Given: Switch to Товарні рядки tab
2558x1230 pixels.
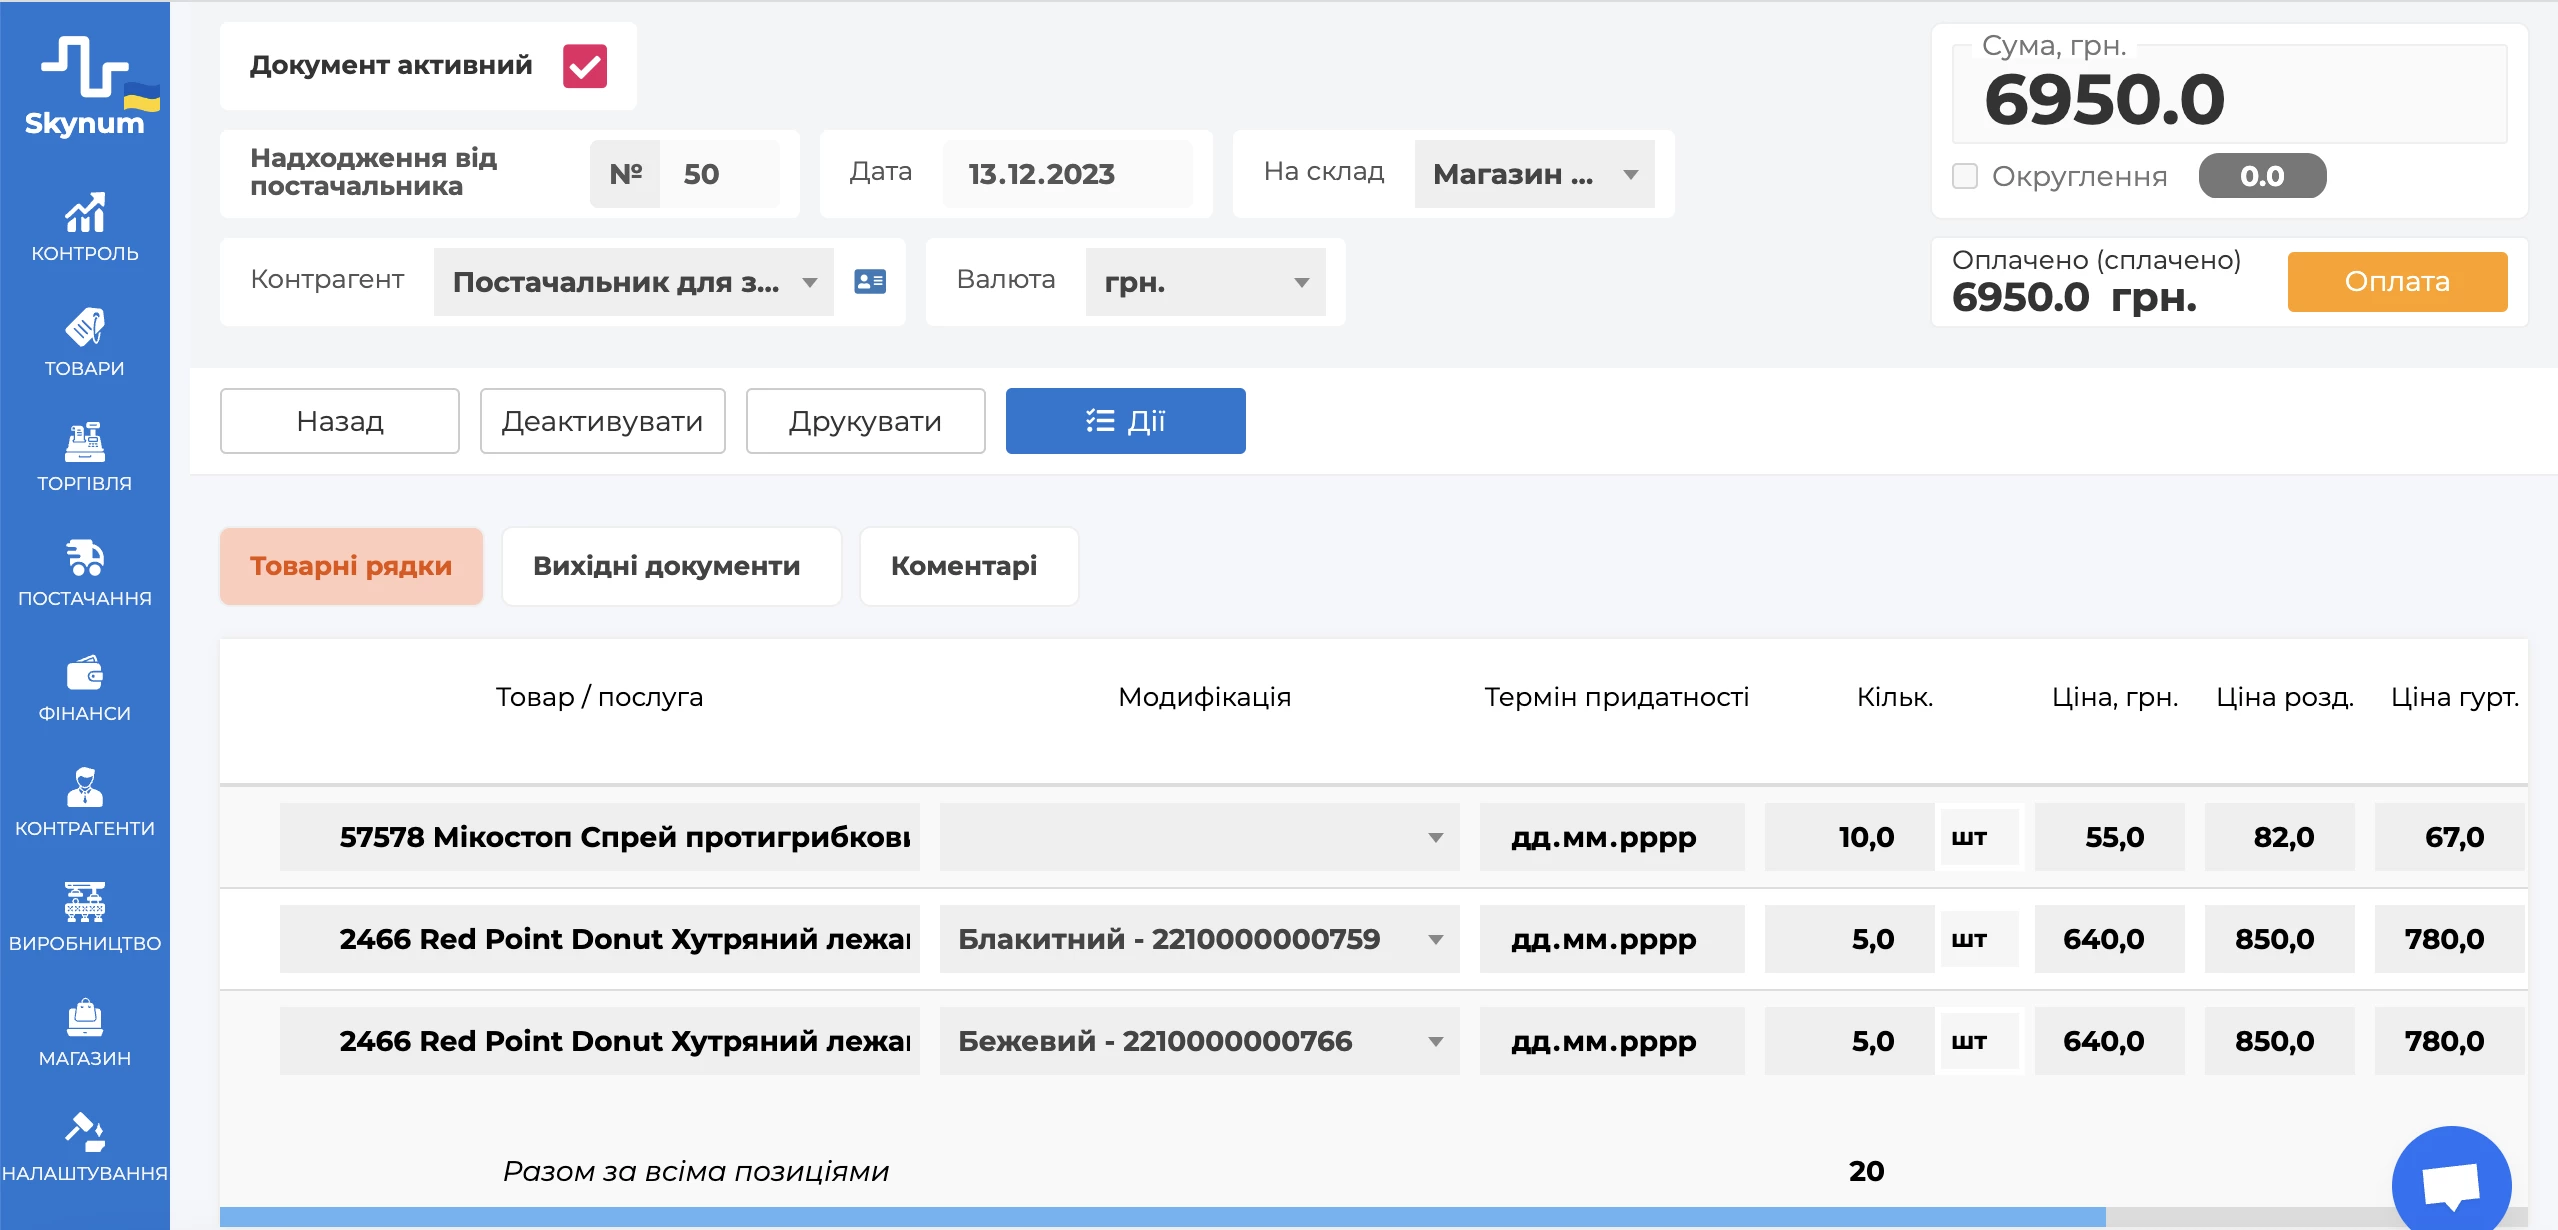Looking at the screenshot, I should pyautogui.click(x=351, y=566).
